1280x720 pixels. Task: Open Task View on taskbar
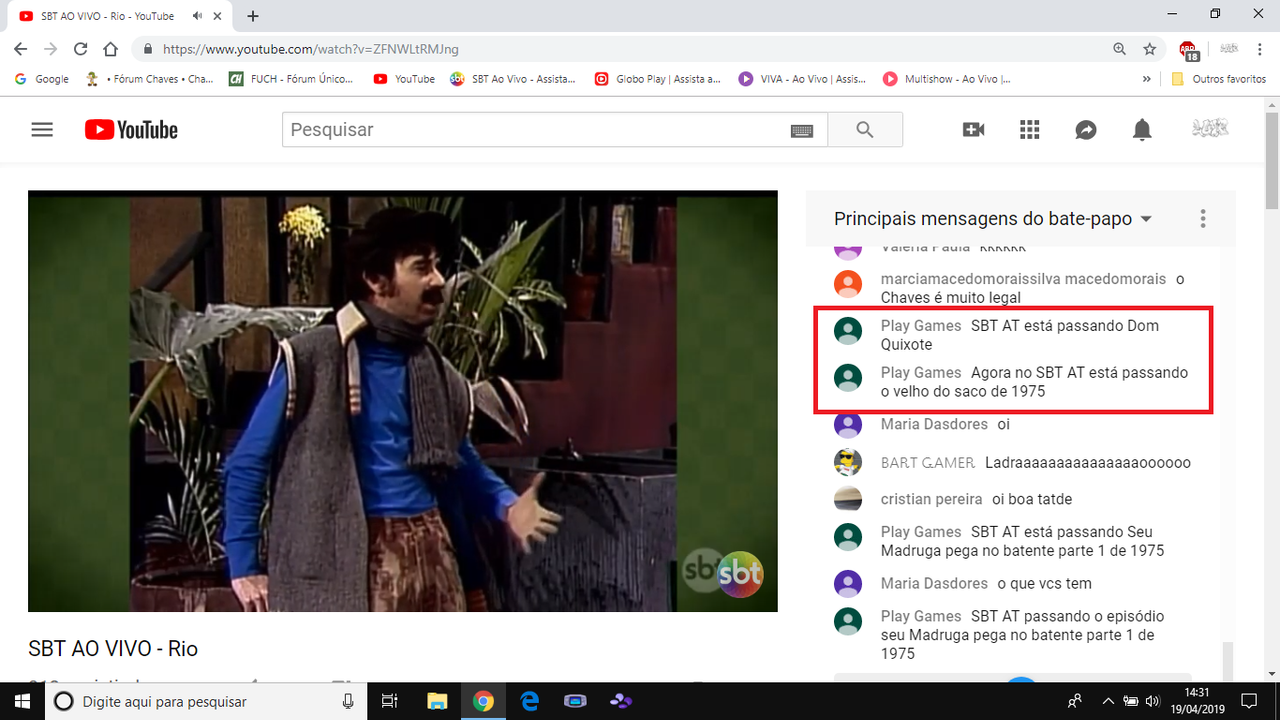pyautogui.click(x=390, y=701)
